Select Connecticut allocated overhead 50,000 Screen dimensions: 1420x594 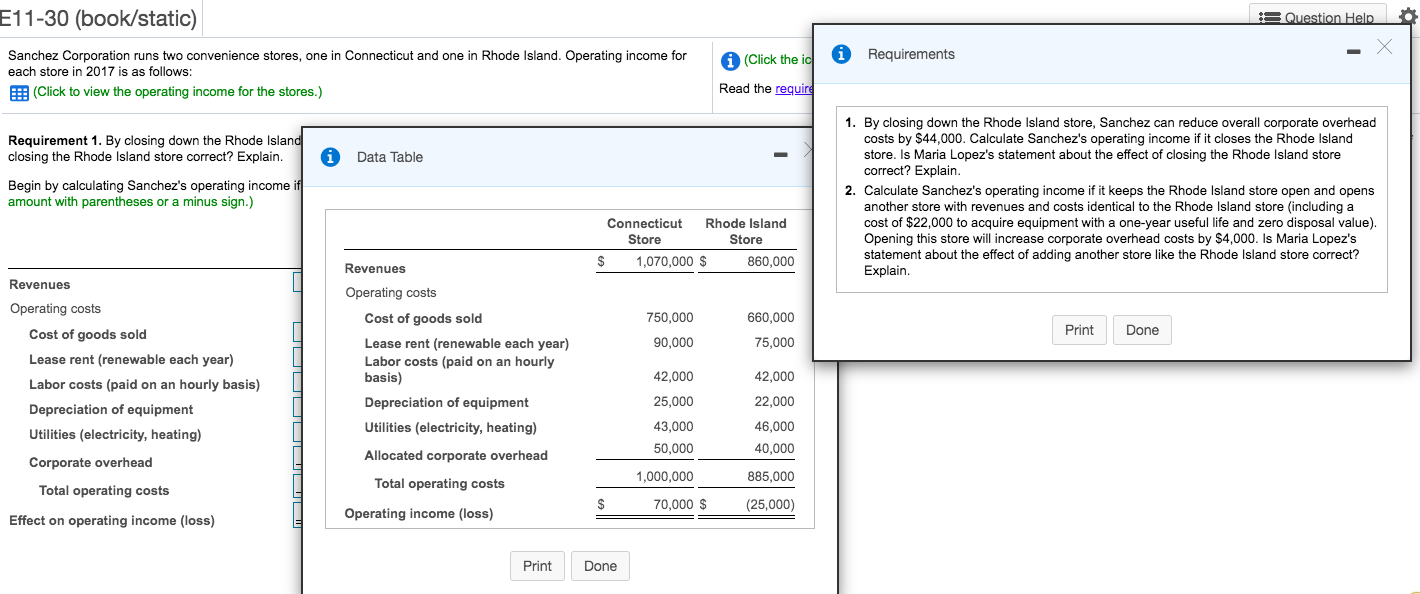coord(674,448)
